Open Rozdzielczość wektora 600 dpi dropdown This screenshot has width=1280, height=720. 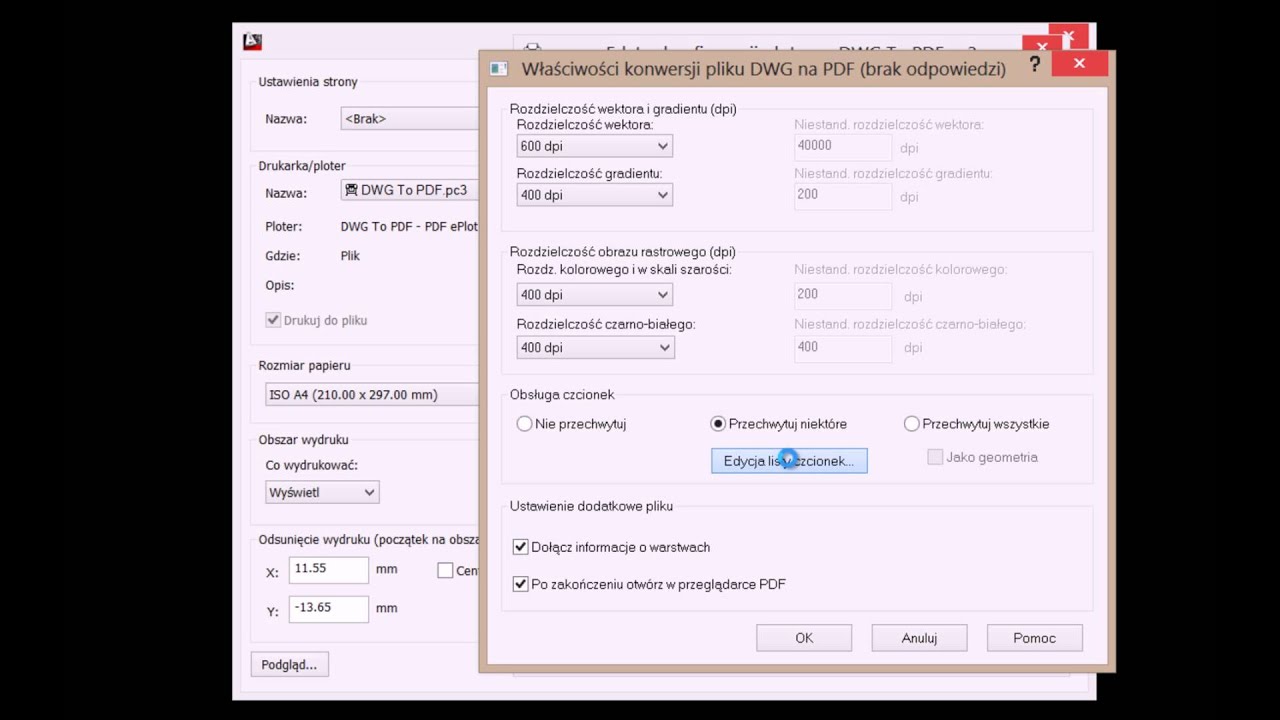point(594,146)
